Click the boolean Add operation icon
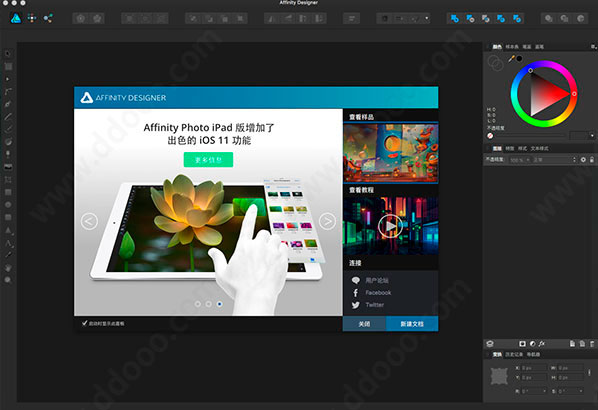598x410 pixels. tap(455, 18)
